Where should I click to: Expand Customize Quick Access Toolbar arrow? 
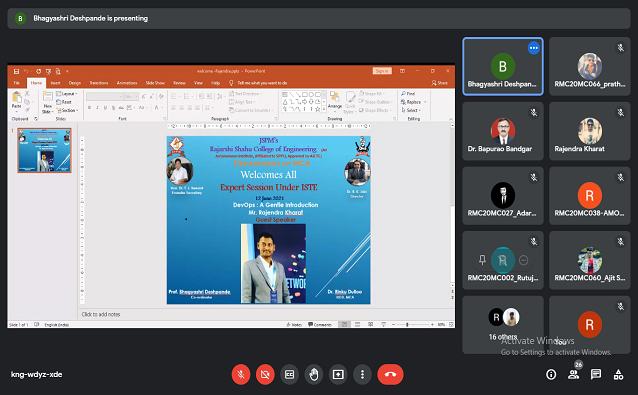pos(67,72)
